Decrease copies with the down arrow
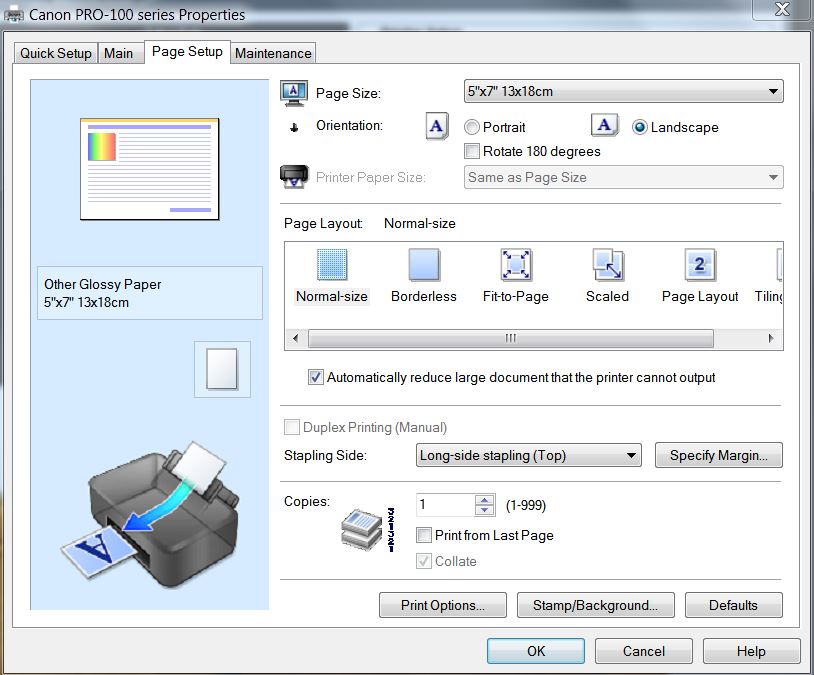The height and width of the screenshot is (675, 814). tap(484, 510)
